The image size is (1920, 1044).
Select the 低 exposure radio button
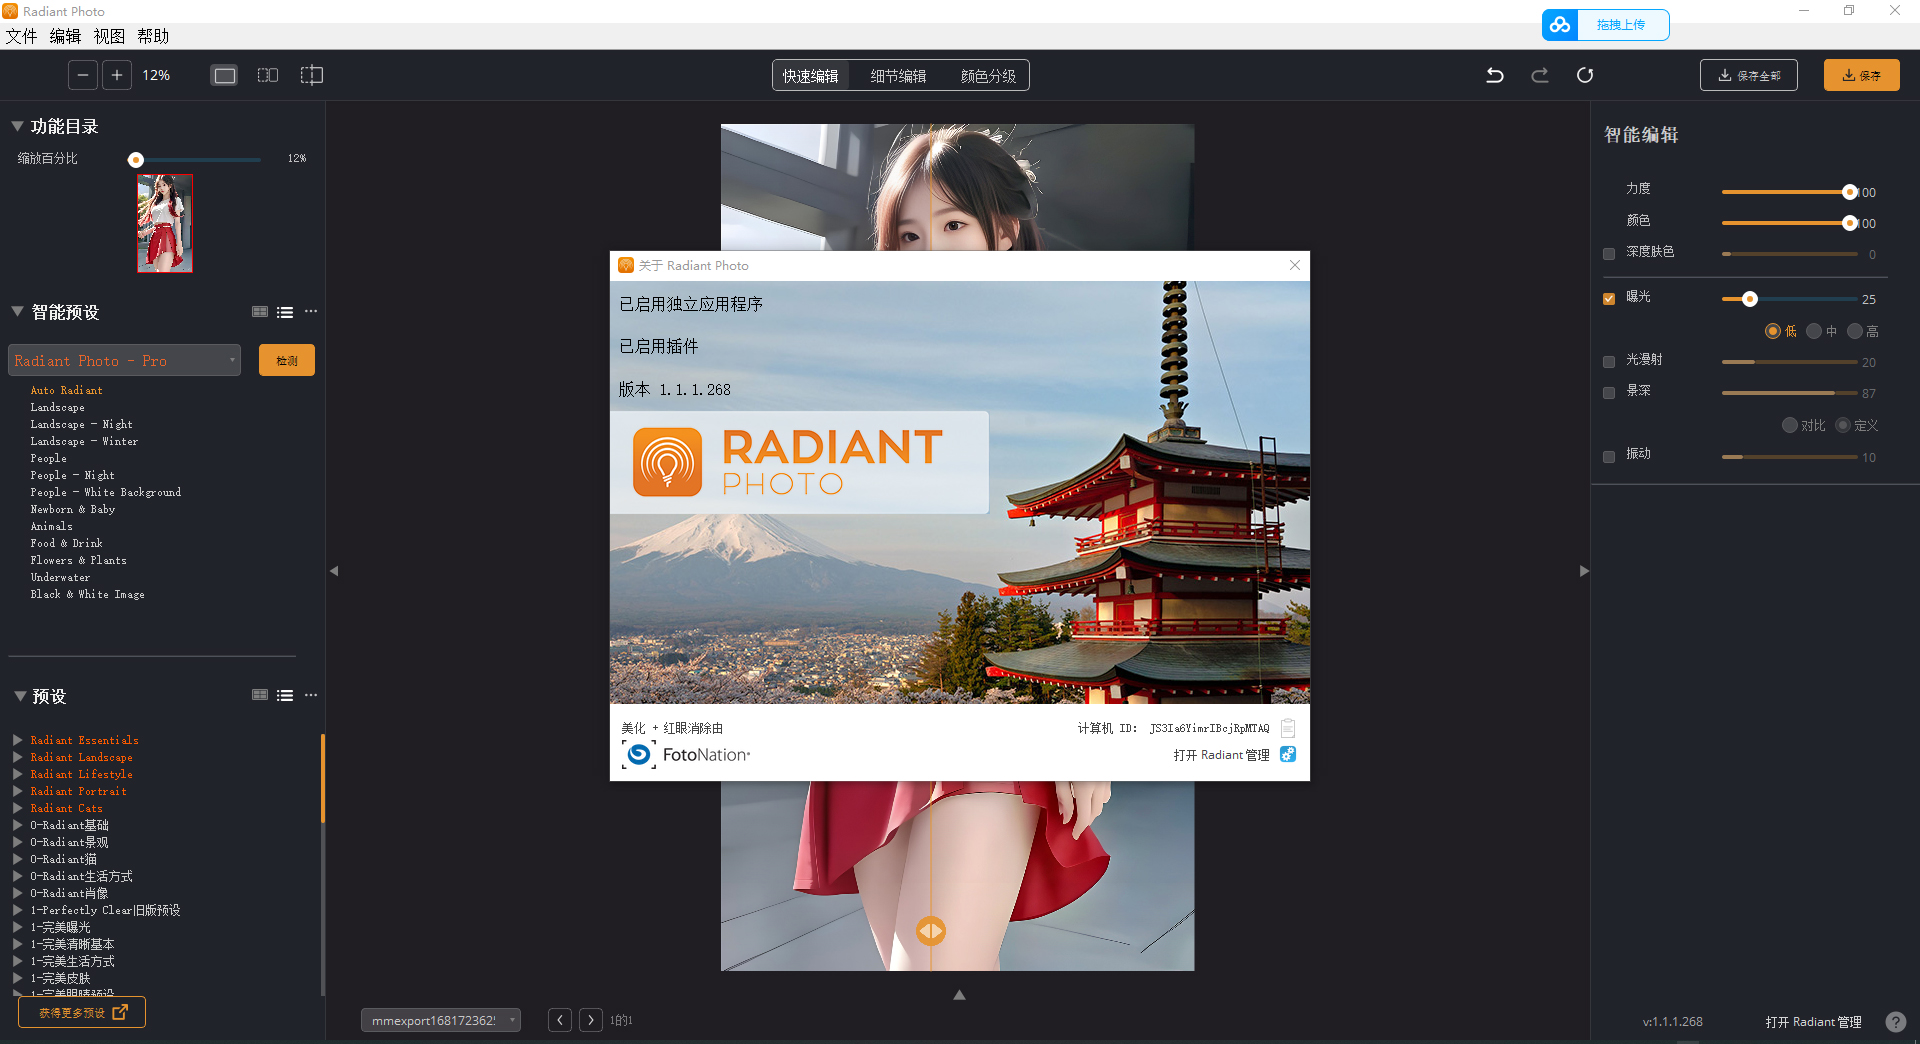click(1773, 331)
